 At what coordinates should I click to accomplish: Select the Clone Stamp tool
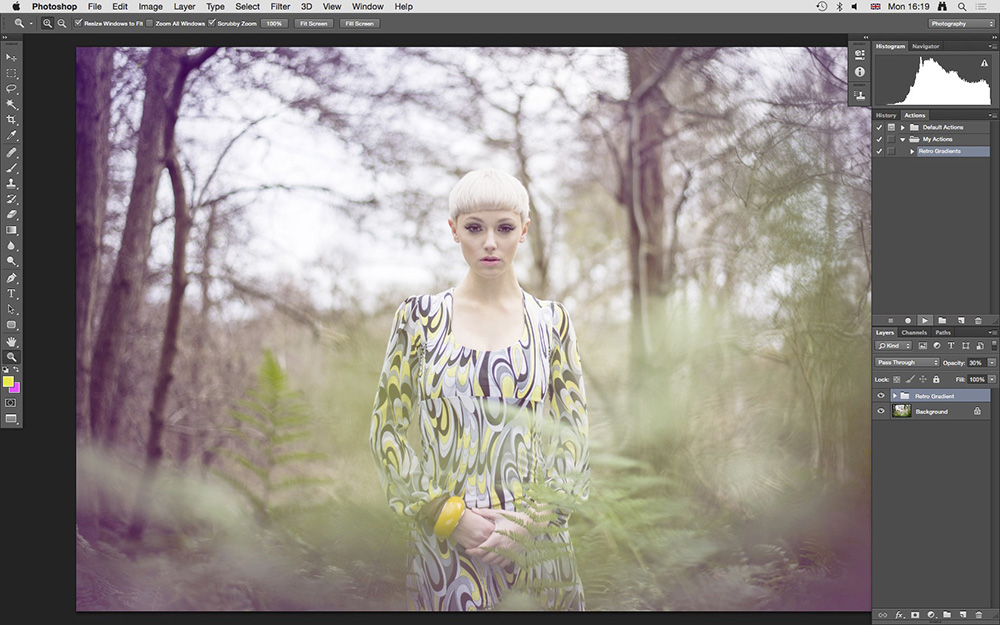(x=11, y=184)
